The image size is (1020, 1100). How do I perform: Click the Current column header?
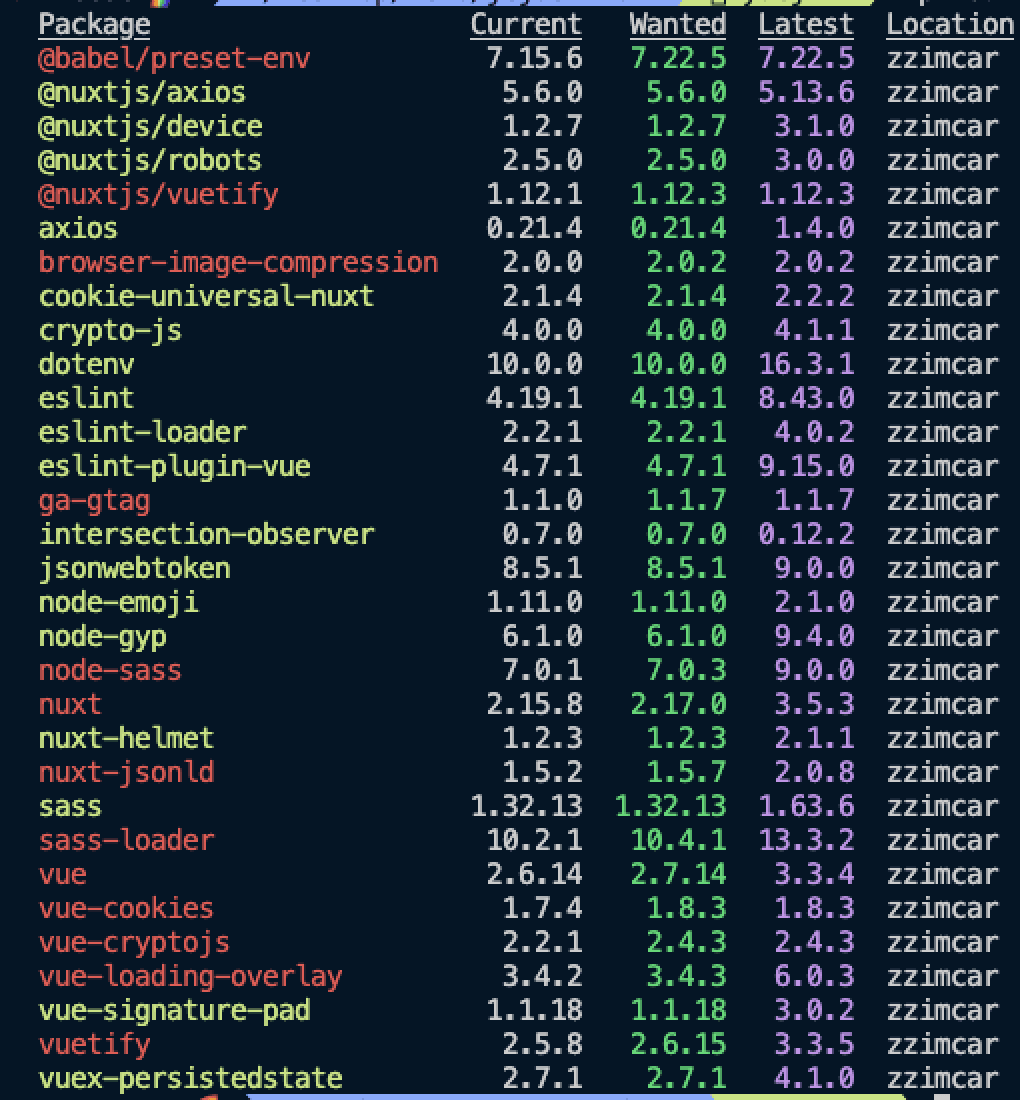click(x=526, y=24)
